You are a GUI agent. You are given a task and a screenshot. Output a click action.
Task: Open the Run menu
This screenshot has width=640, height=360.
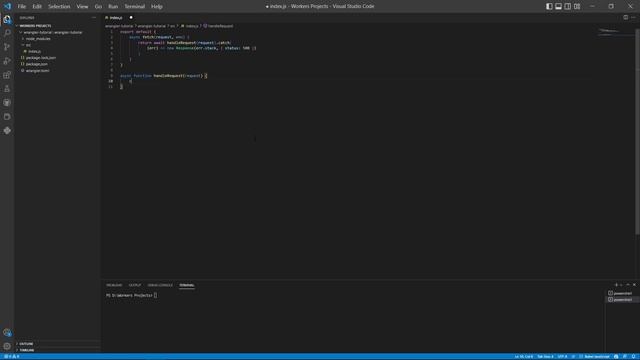113,7
